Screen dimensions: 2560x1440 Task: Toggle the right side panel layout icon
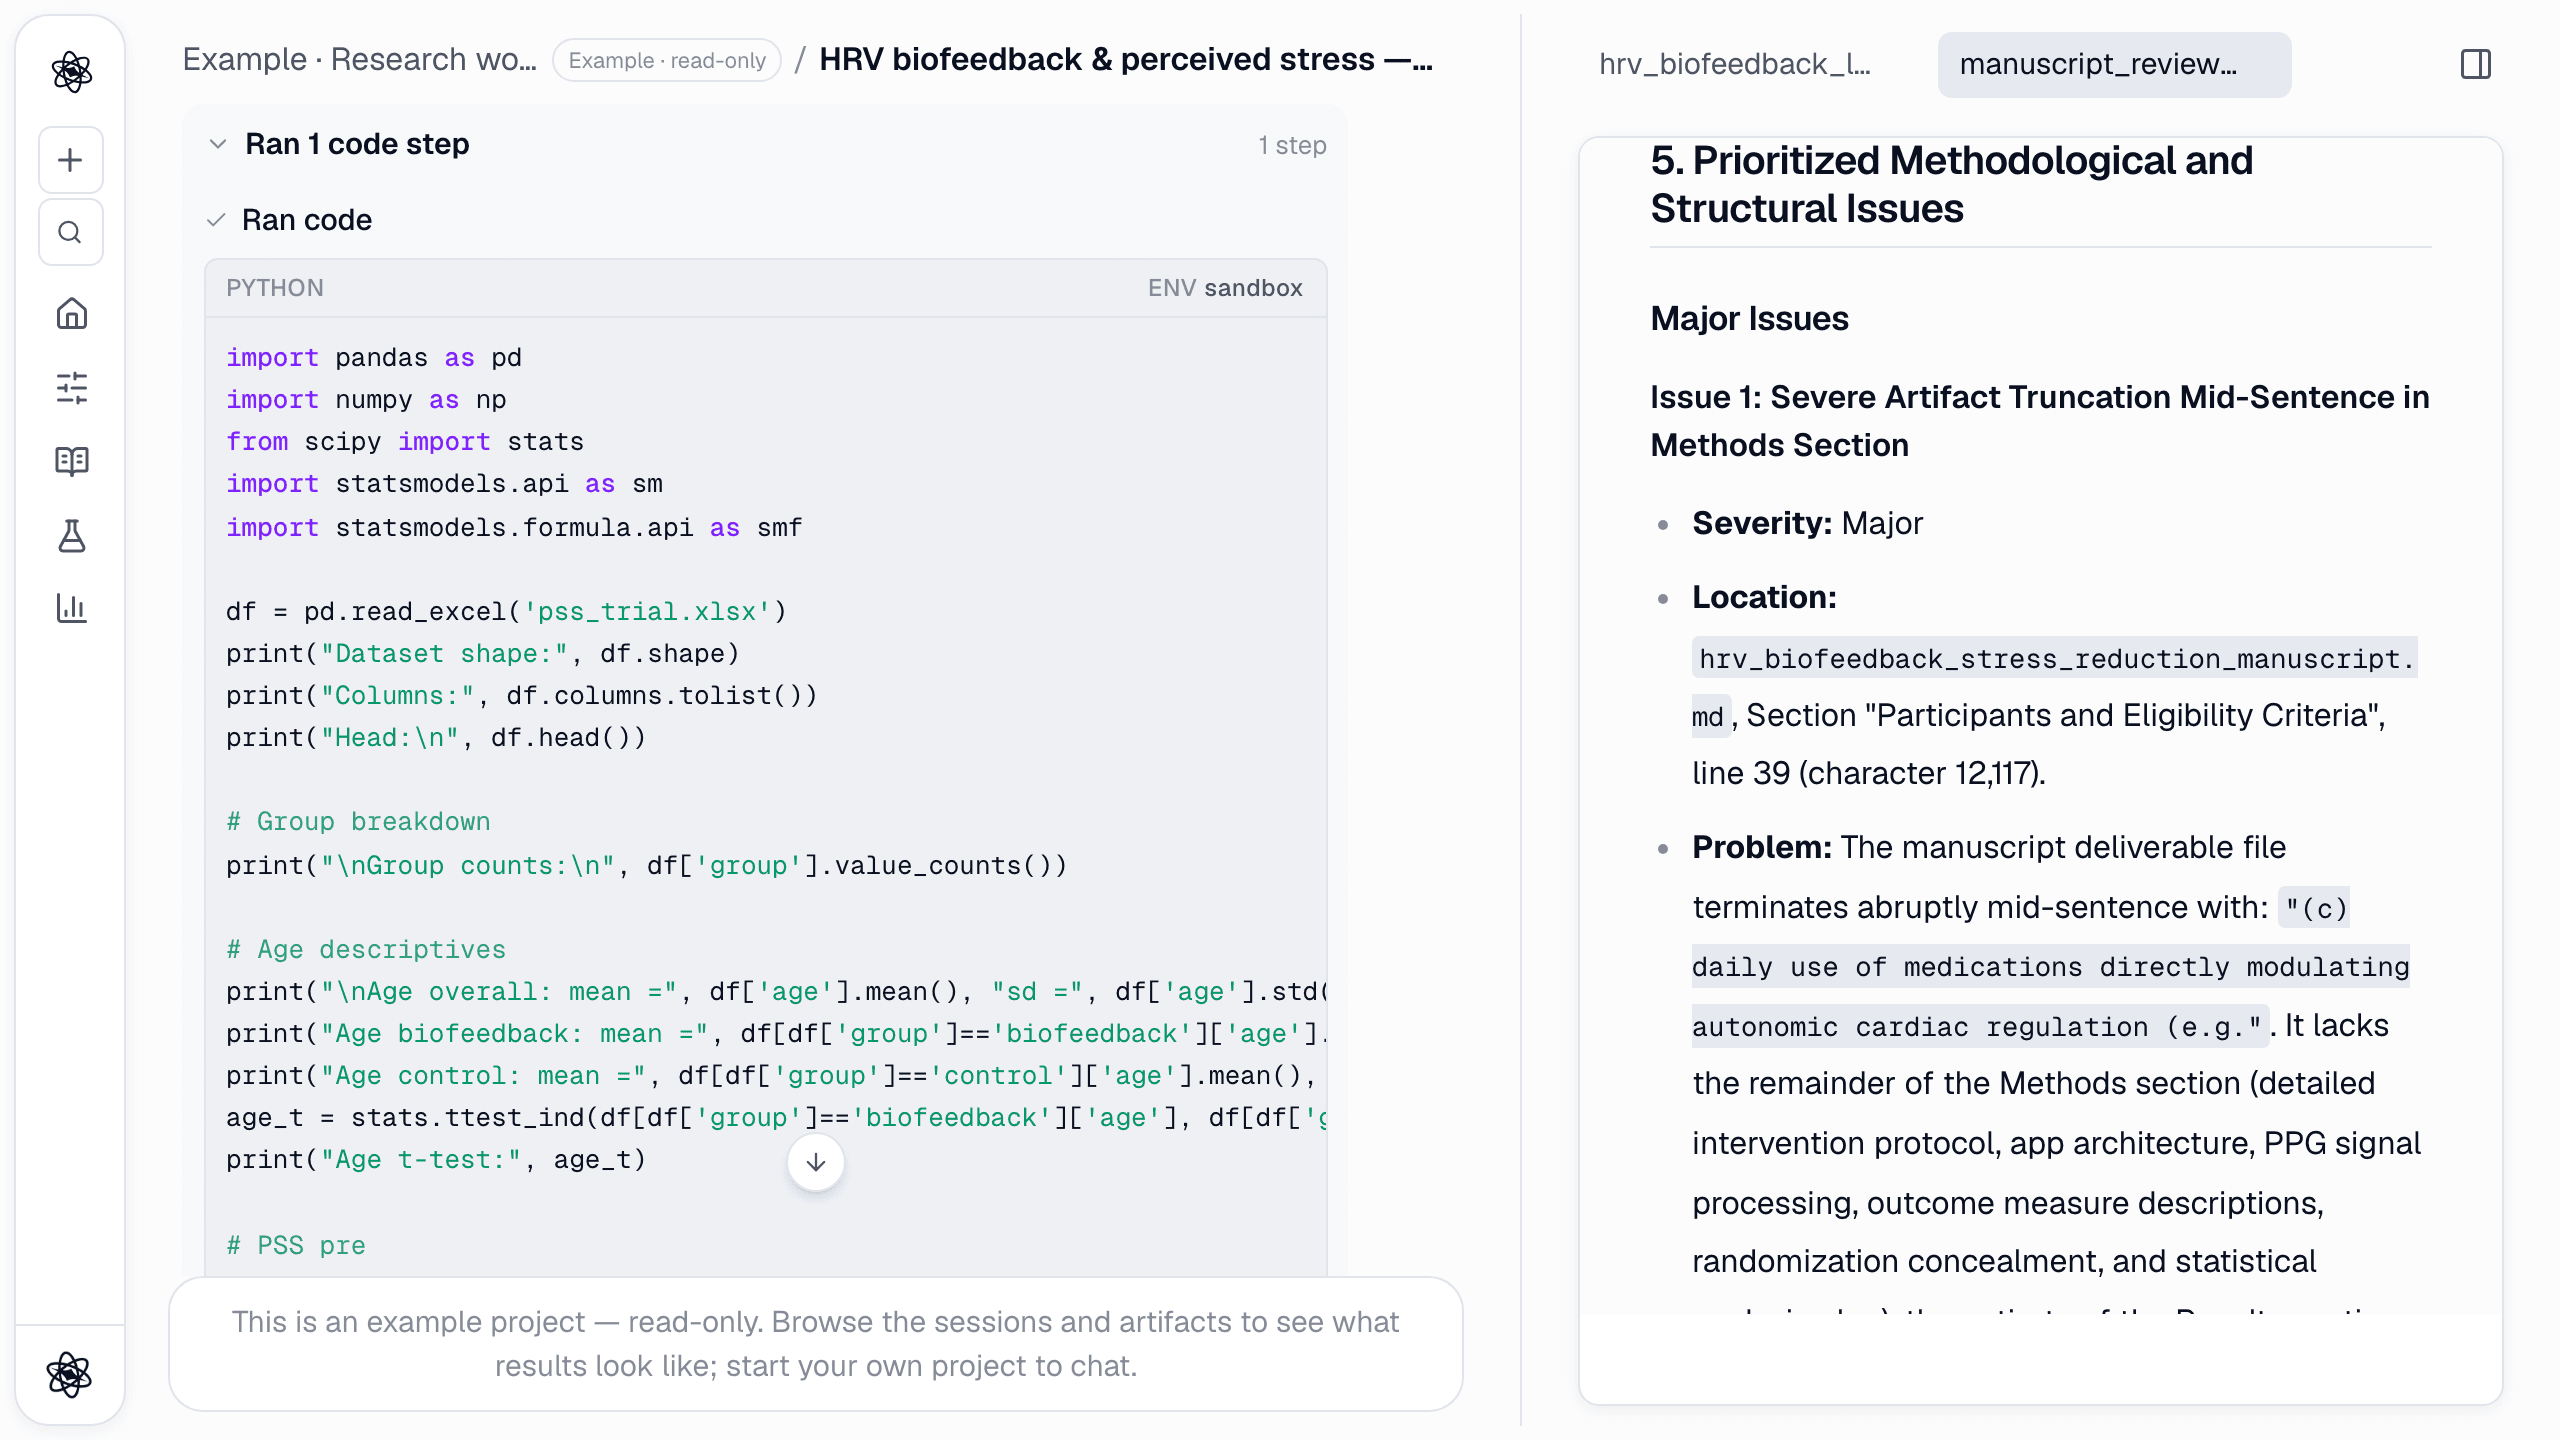click(2476, 65)
